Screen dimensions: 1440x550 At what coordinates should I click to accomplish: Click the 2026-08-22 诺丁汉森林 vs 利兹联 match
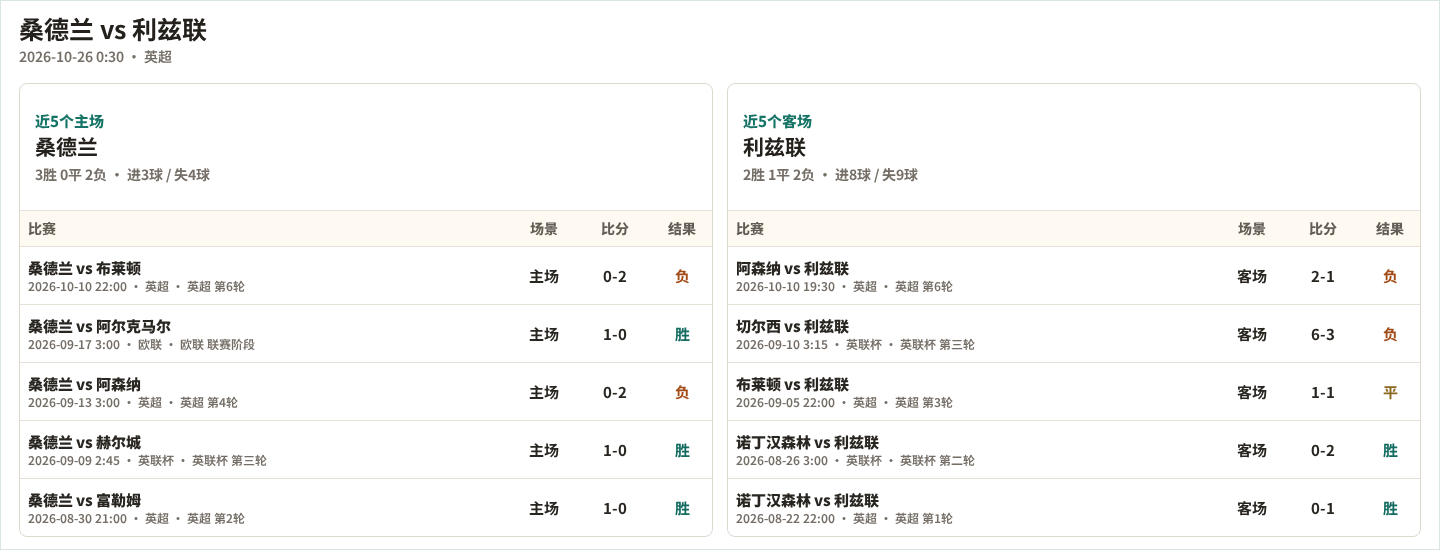[1074, 508]
